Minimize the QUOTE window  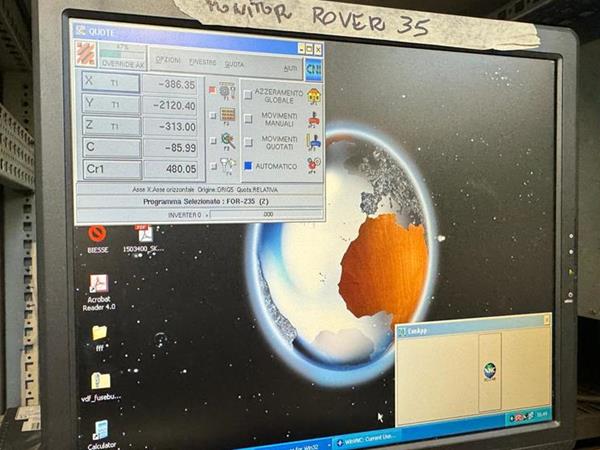tap(302, 48)
